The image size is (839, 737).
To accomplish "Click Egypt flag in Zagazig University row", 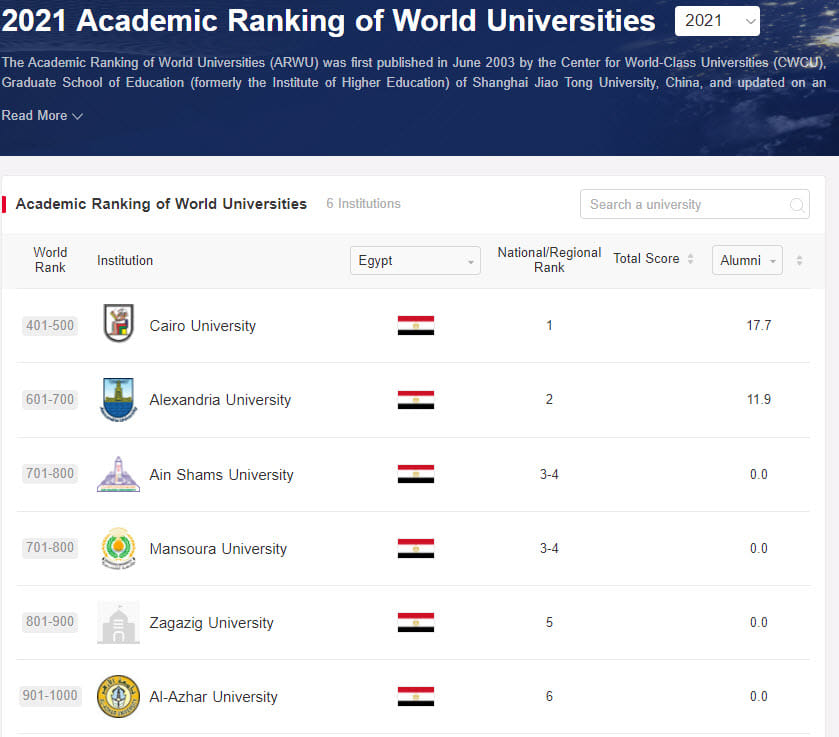I will pos(415,622).
